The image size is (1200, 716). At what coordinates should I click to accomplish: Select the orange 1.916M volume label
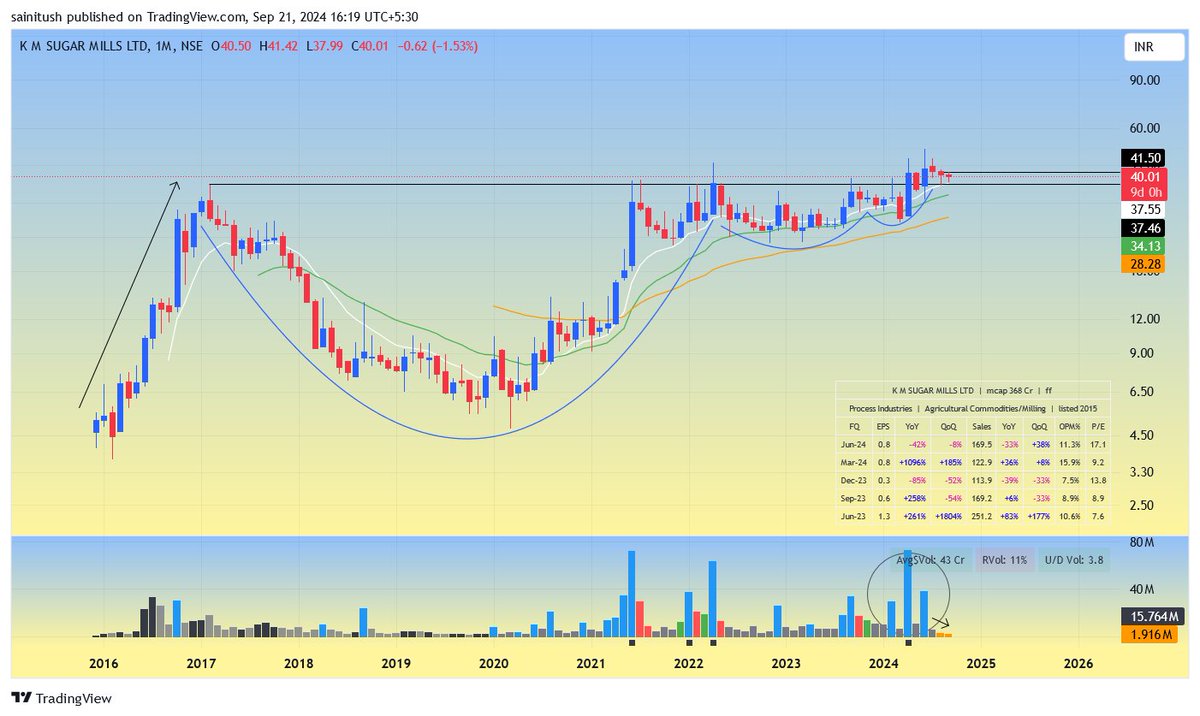pyautogui.click(x=1149, y=634)
